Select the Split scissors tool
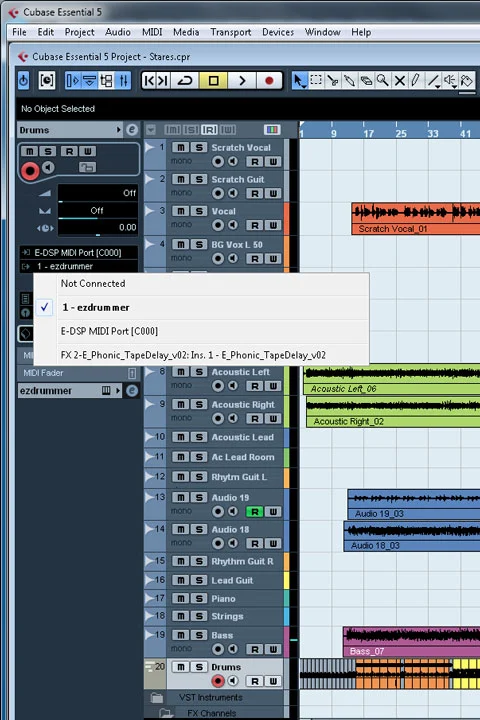Image resolution: width=480 pixels, height=720 pixels. pyautogui.click(x=333, y=81)
